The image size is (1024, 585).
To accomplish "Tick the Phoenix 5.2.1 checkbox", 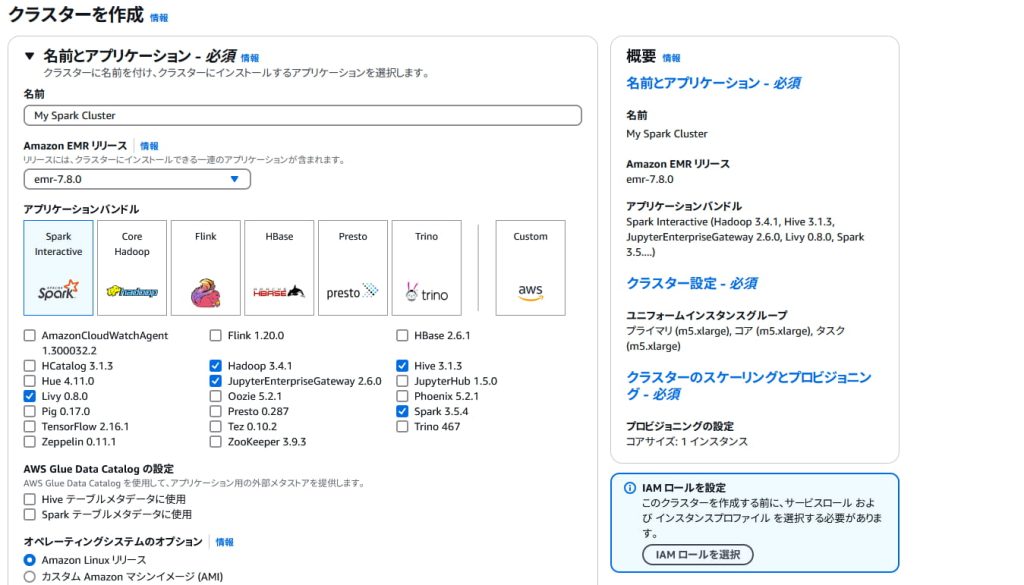I will tap(402, 396).
